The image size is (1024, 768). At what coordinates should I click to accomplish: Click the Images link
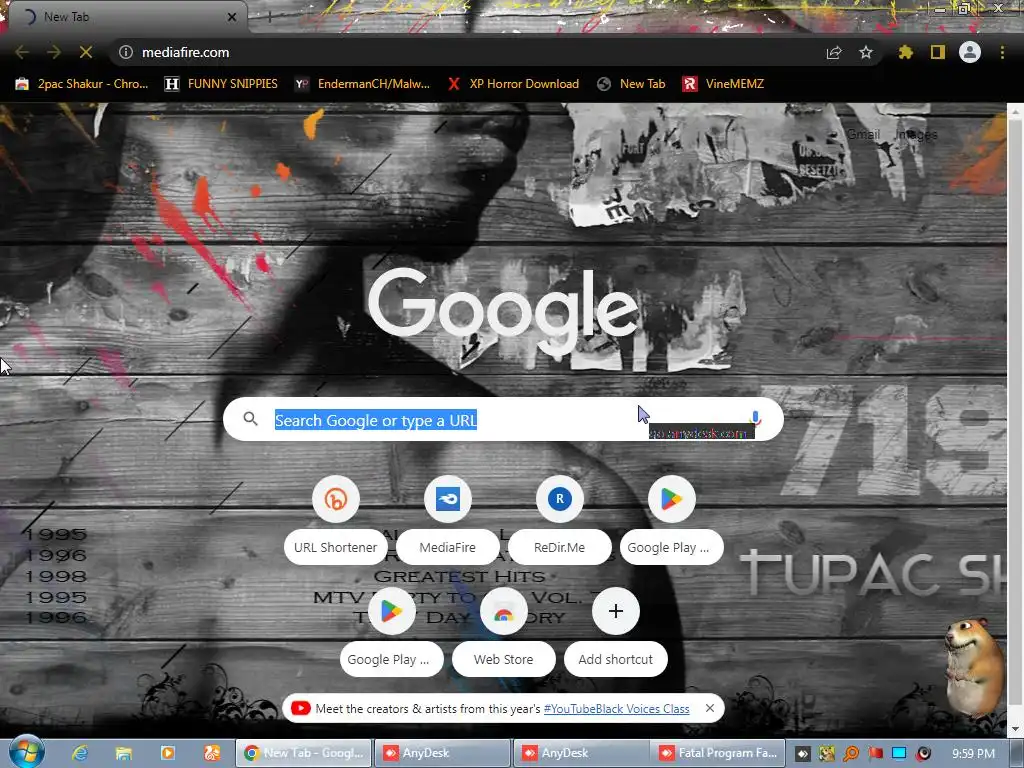pos(916,135)
